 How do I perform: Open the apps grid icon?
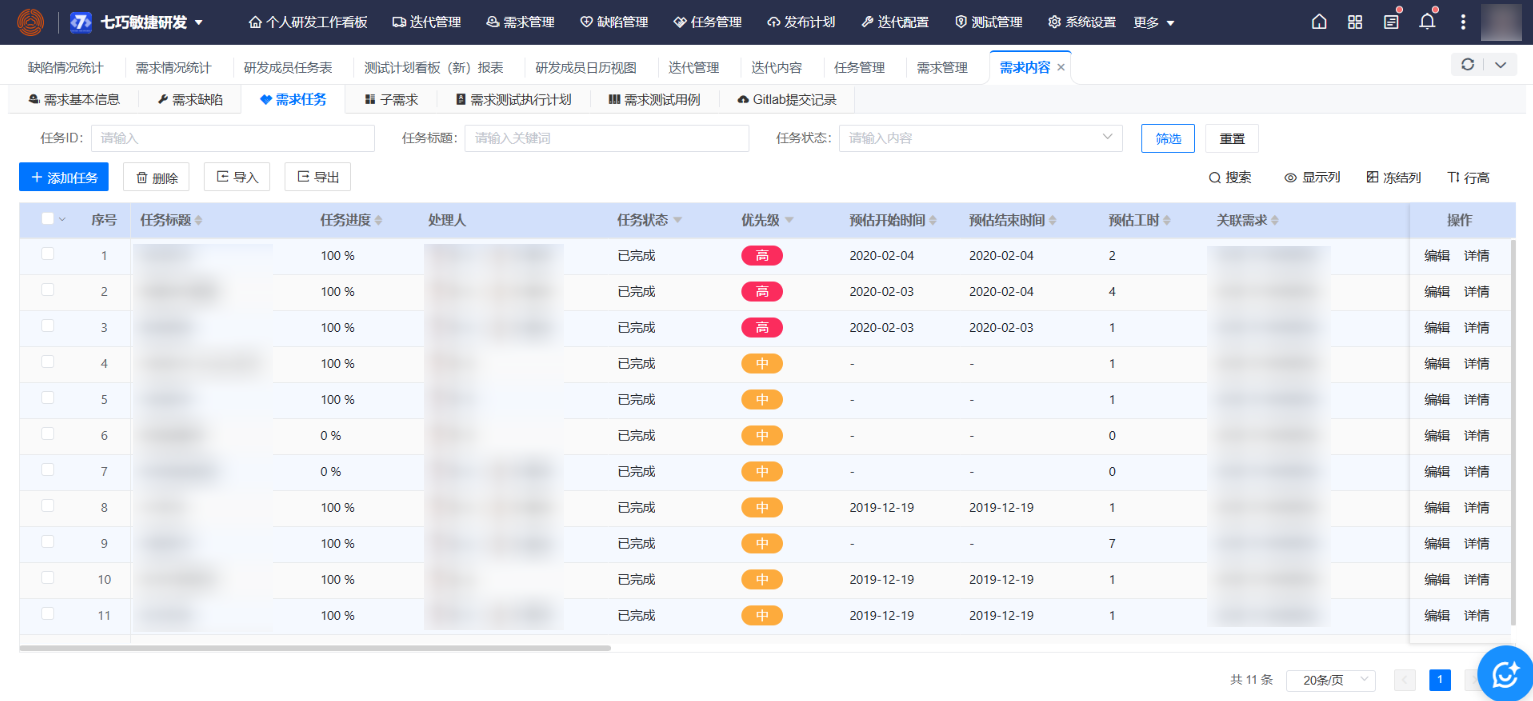1355,22
